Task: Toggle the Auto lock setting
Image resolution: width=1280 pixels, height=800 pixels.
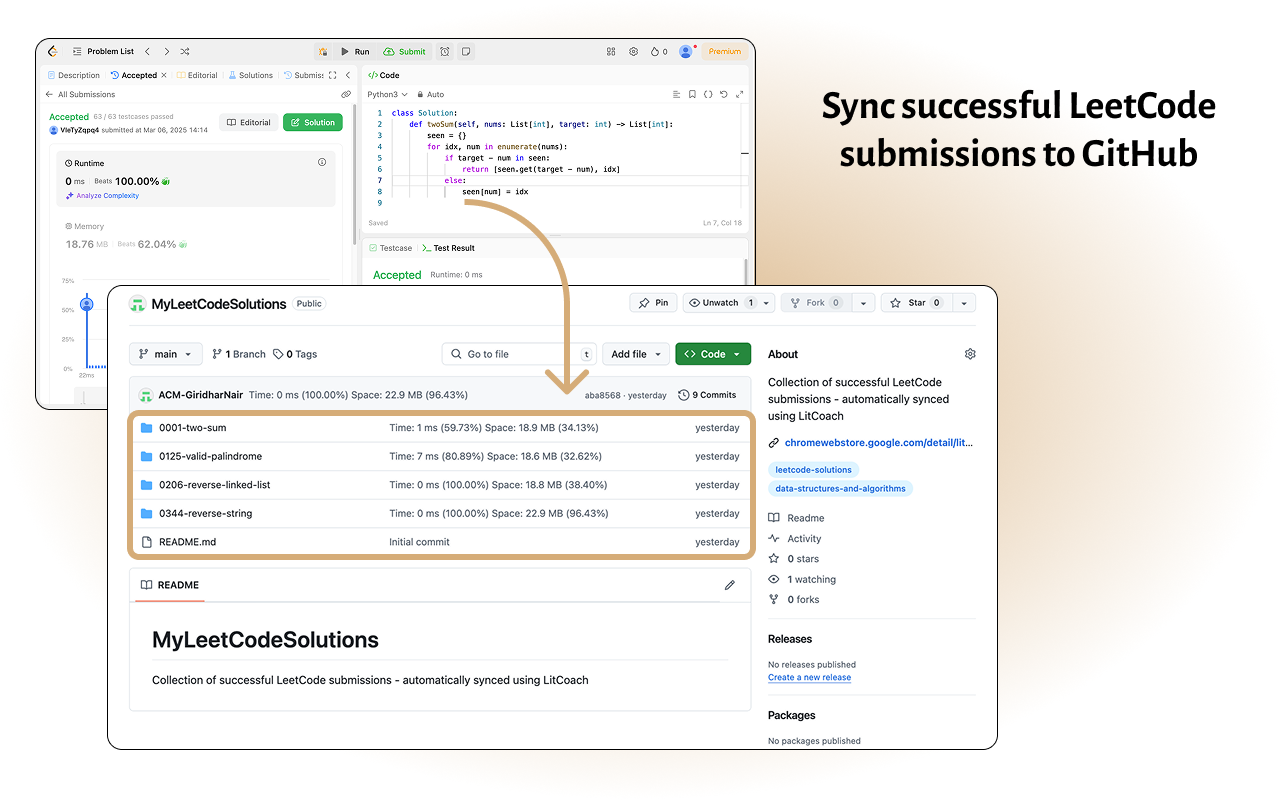Action: coord(431,94)
